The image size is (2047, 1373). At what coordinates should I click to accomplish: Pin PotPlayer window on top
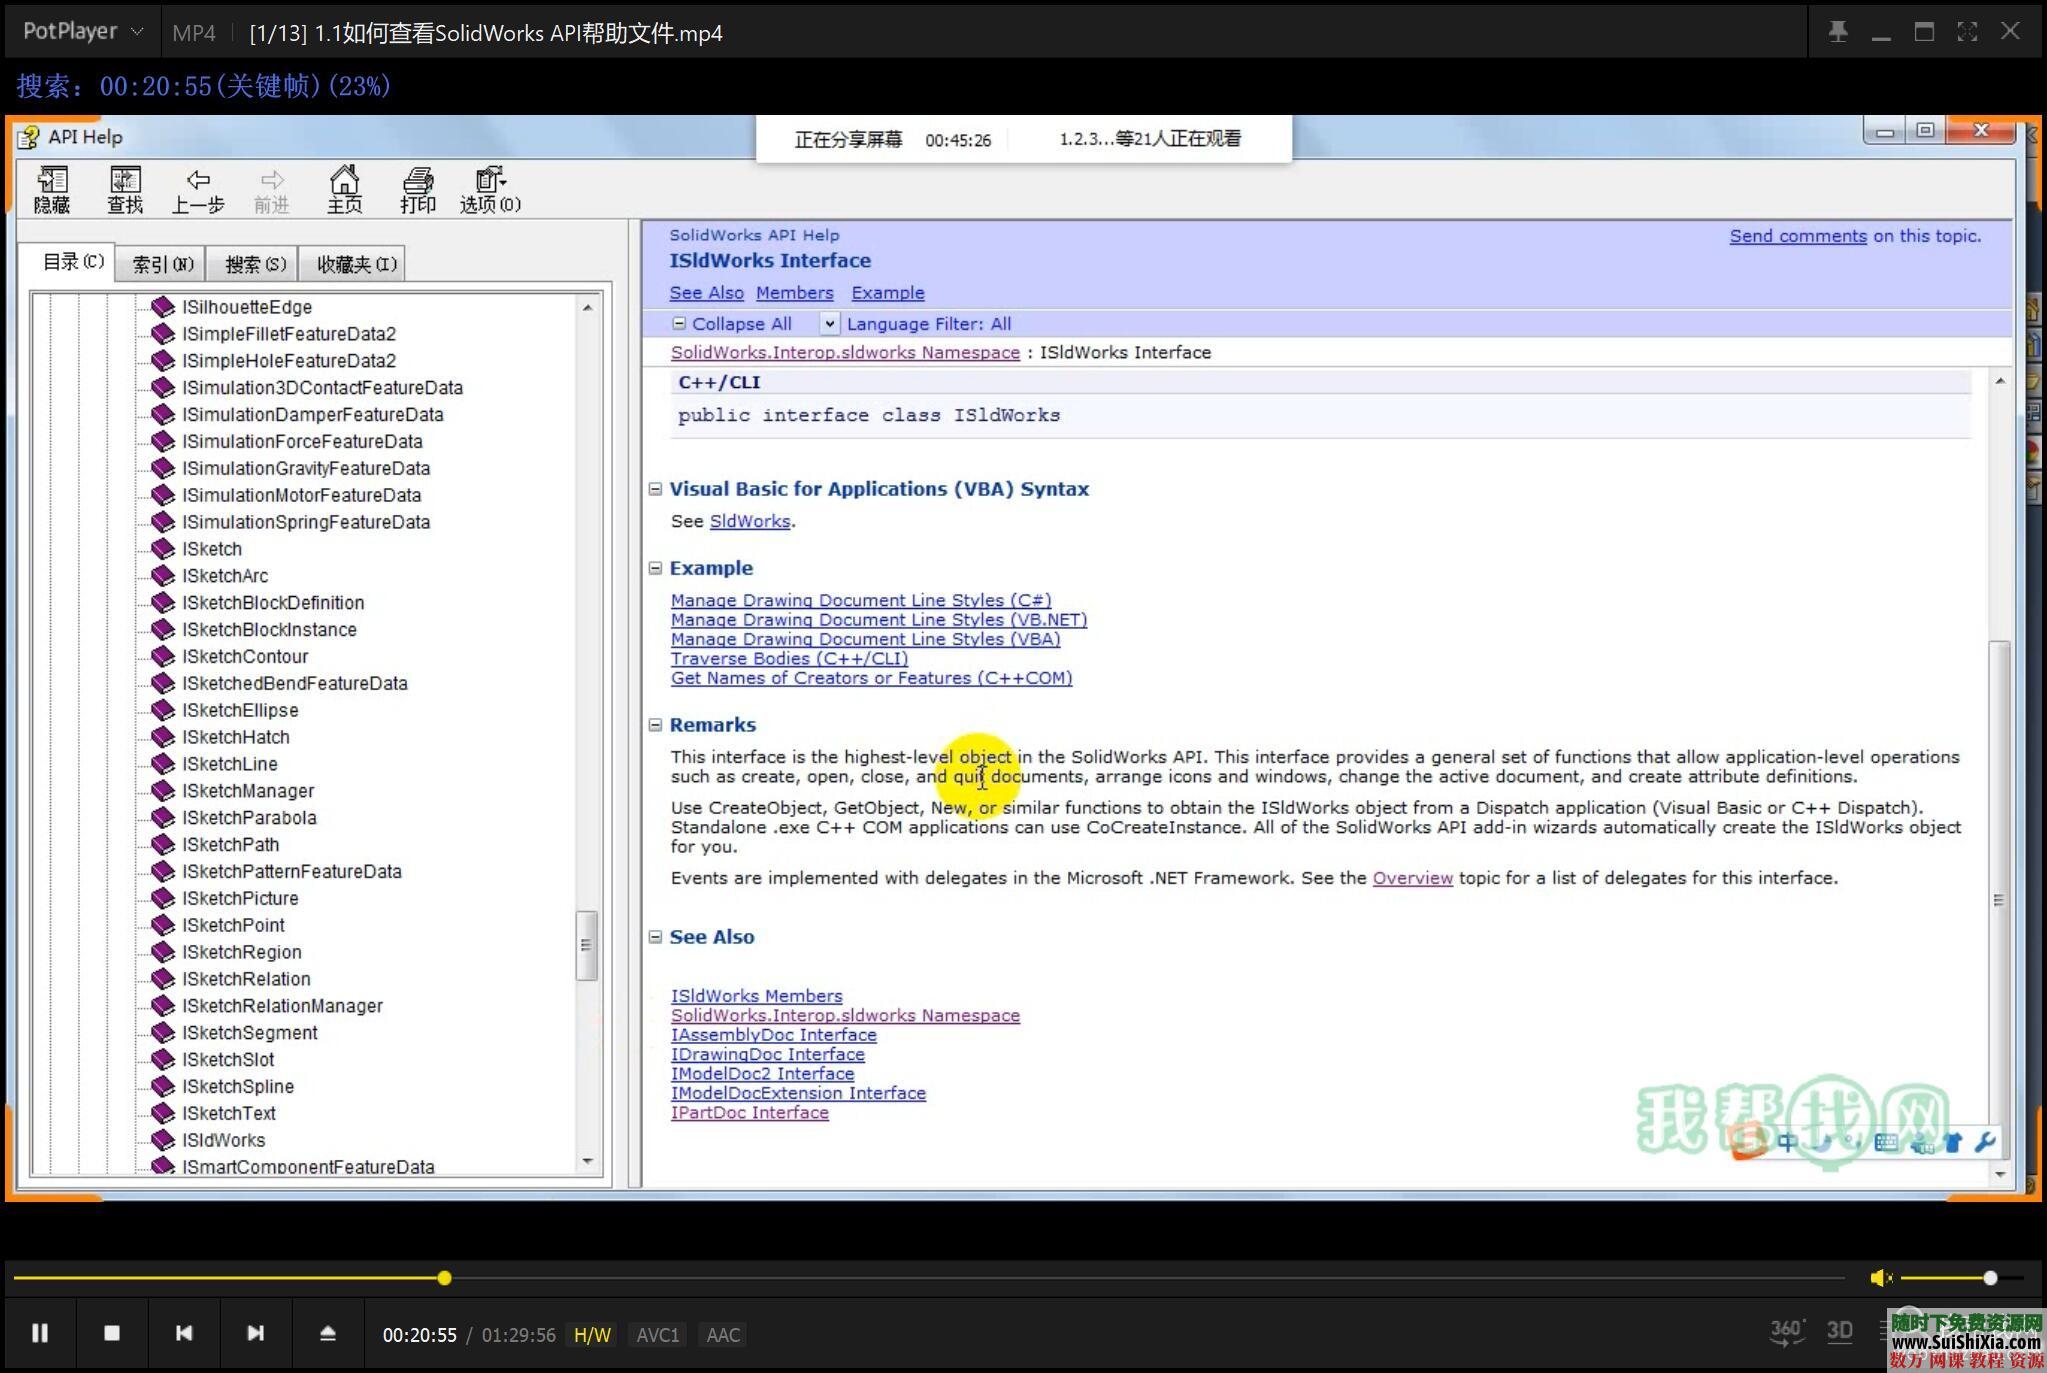[1837, 32]
